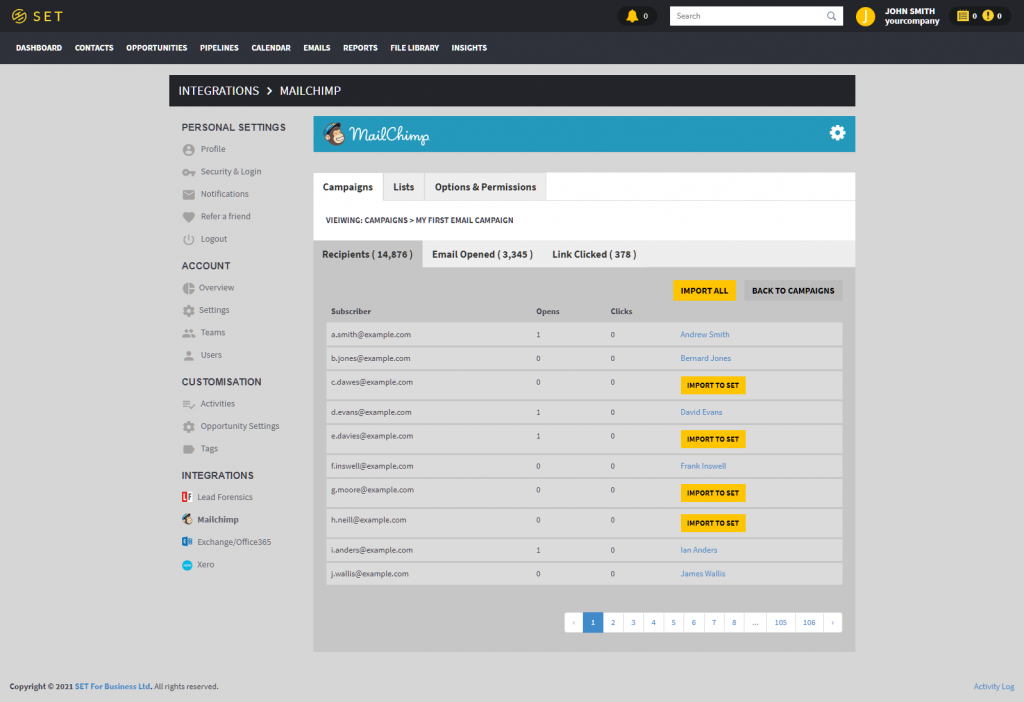Click the Activities checklist icon
1024x702 pixels.
point(189,404)
